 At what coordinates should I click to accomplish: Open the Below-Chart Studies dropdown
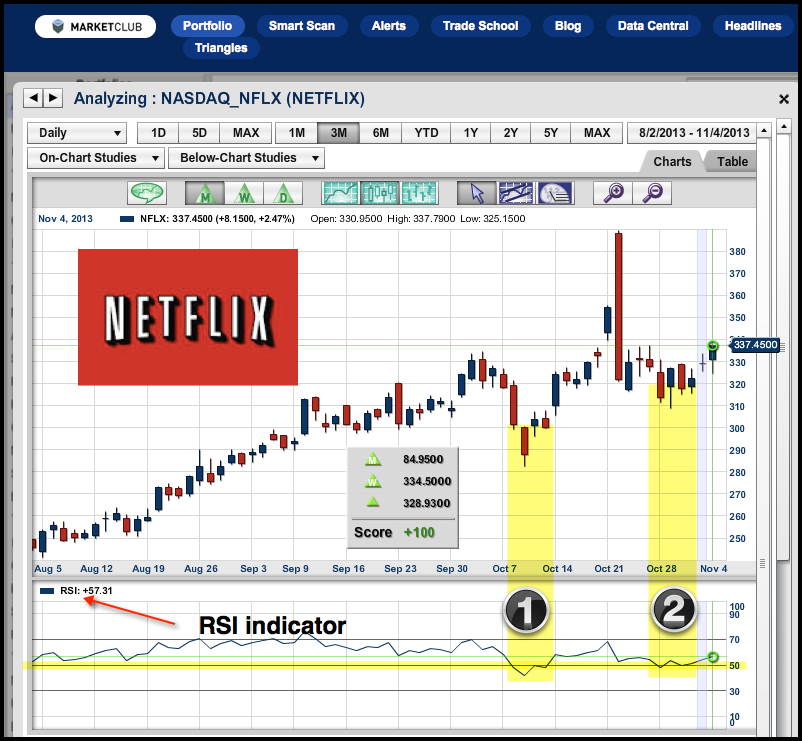[246, 158]
